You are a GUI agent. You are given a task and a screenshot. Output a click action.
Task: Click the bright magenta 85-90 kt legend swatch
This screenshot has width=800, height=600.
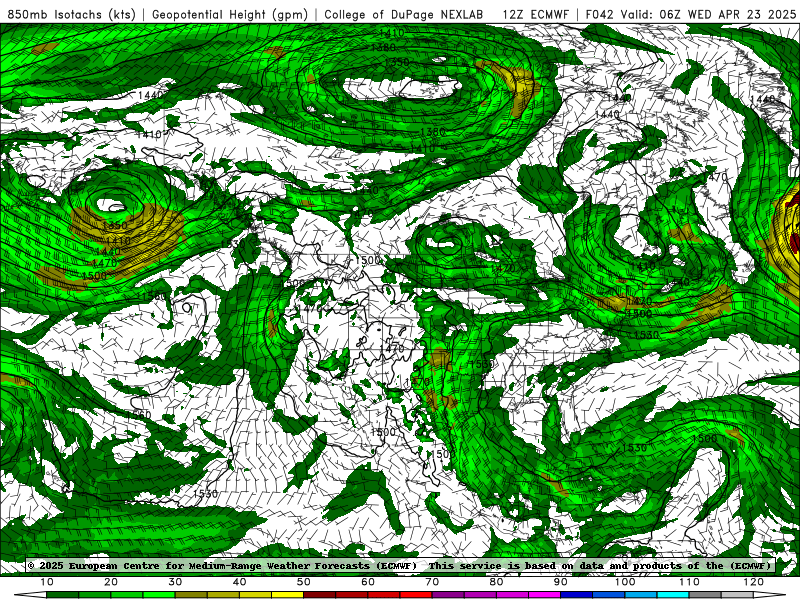click(544, 595)
